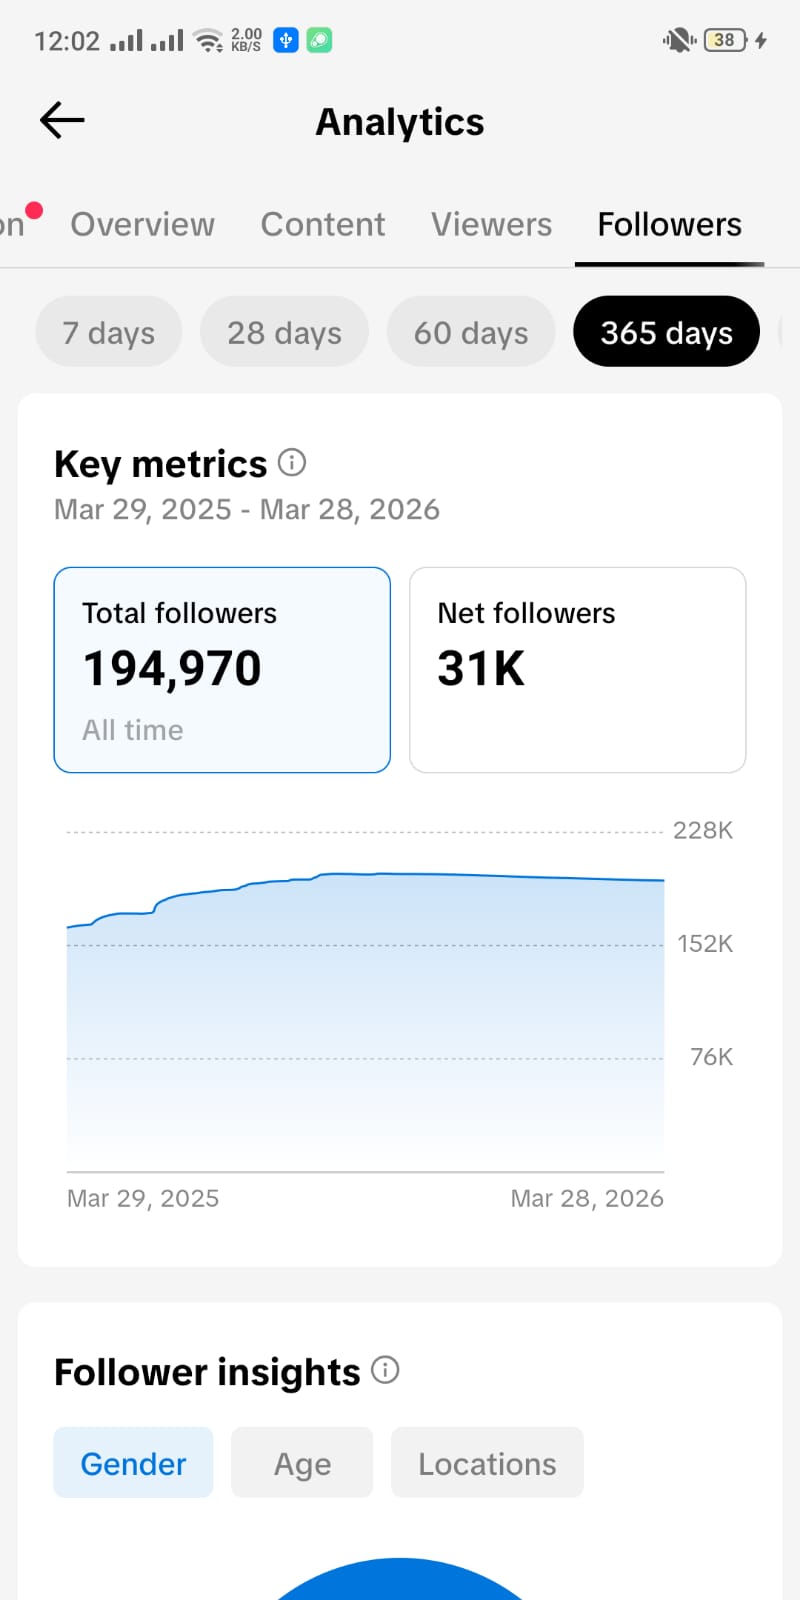Image resolution: width=800 pixels, height=1600 pixels.
Task: Tap the back arrow icon
Action: pos(62,121)
